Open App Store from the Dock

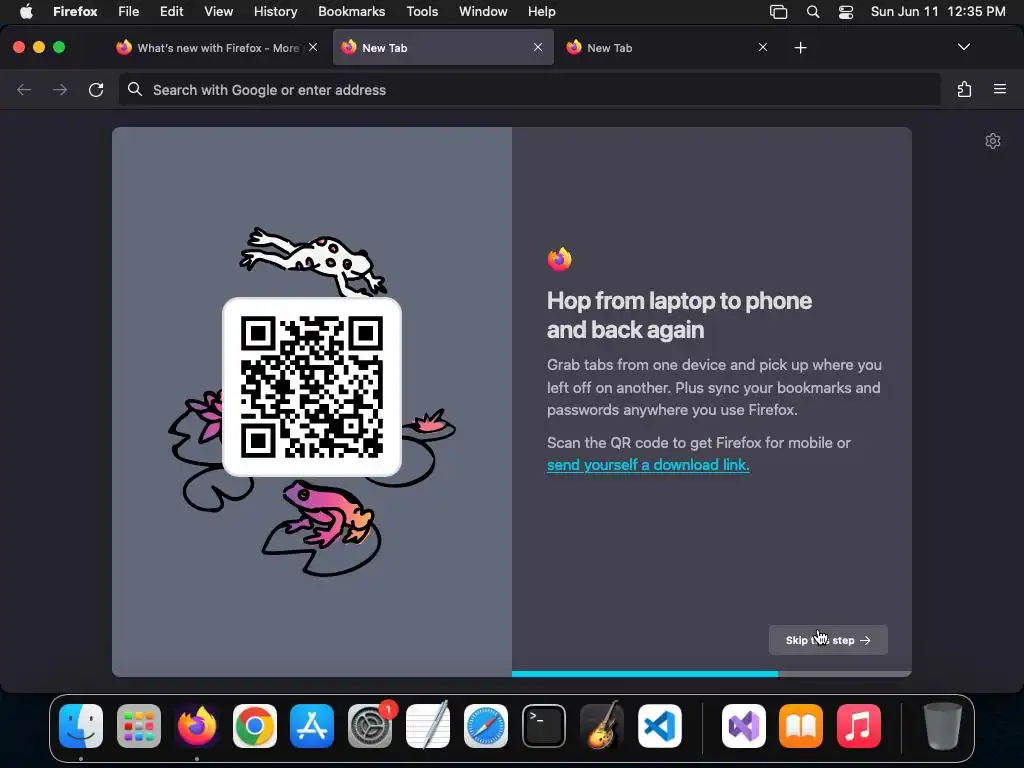pos(312,726)
